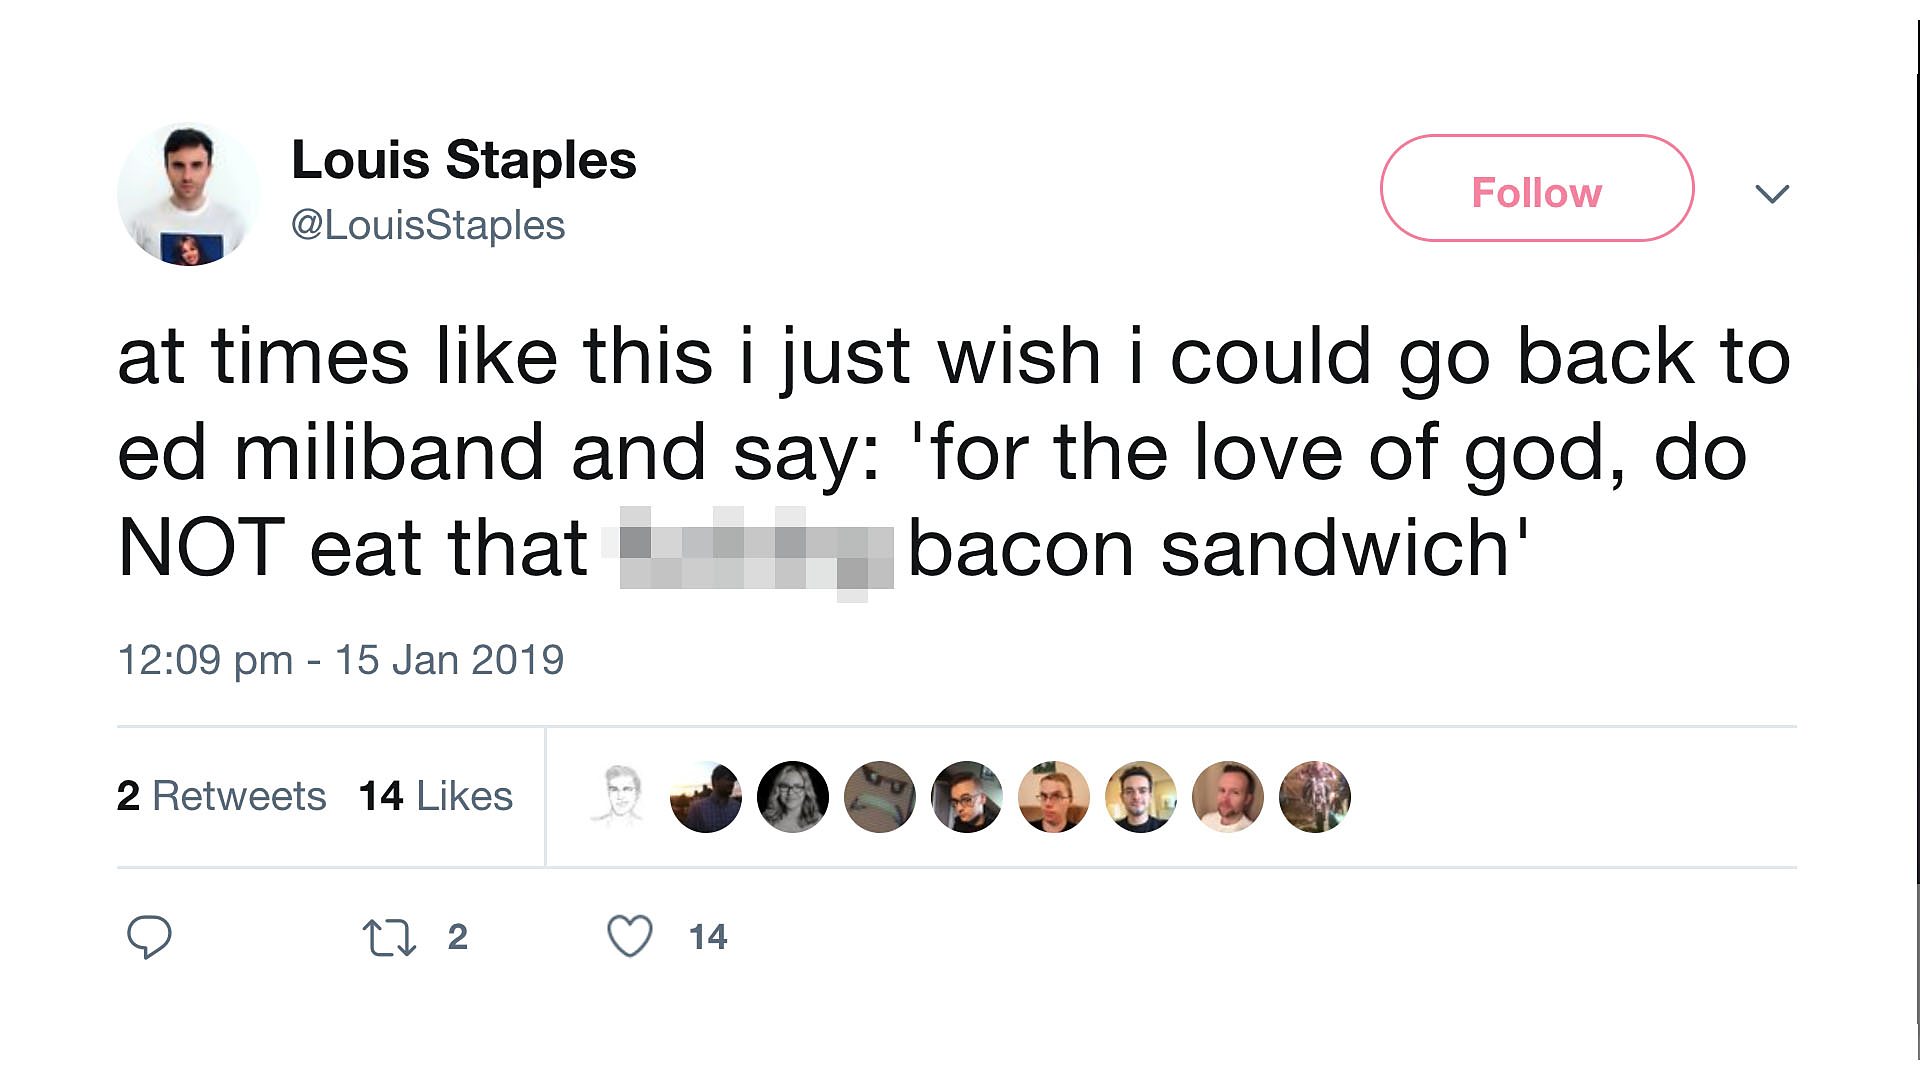Open the blonde woman's liker avatar

tap(793, 796)
